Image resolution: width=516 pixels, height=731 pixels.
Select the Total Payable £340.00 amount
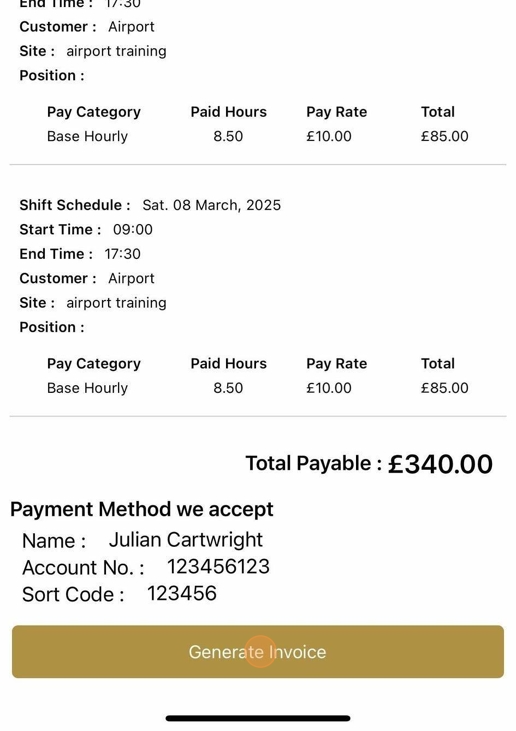[x=440, y=464]
